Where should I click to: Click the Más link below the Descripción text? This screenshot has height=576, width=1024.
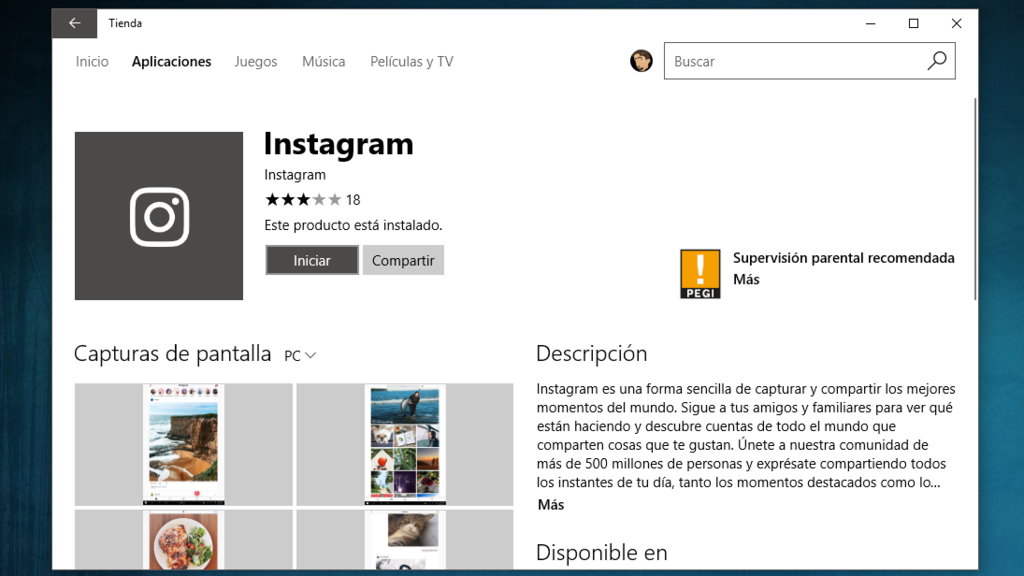point(551,505)
